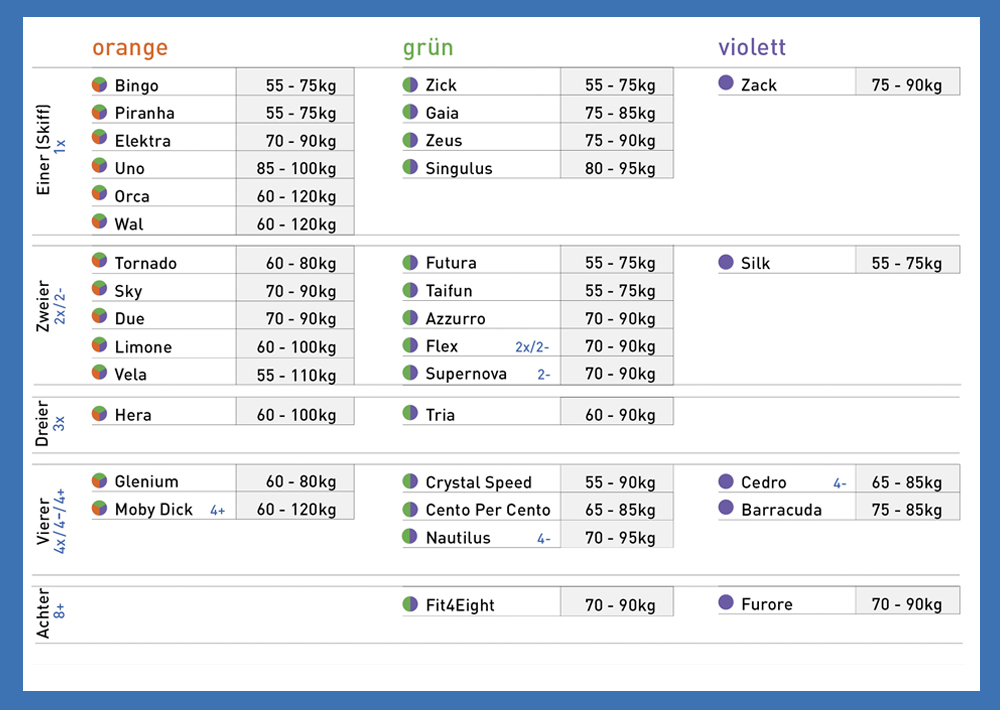Screen dimensions: 1000x710
Task: Click the 85 - 100kg weight cell for Uno
Action: coord(295,168)
